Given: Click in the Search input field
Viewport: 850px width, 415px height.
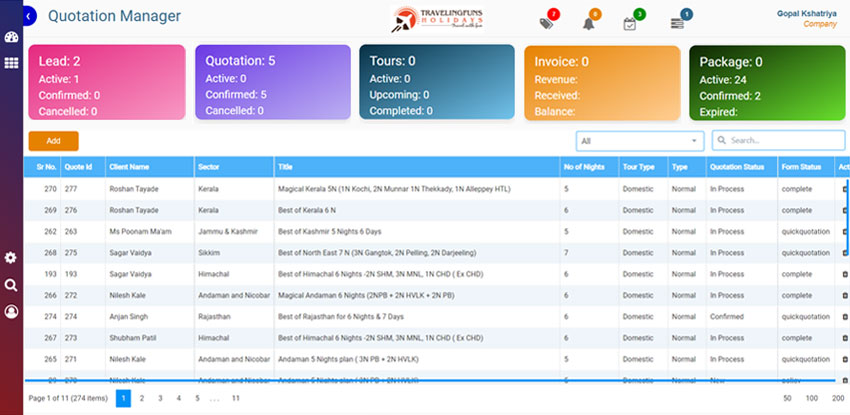Looking at the screenshot, I should pyautogui.click(x=785, y=141).
